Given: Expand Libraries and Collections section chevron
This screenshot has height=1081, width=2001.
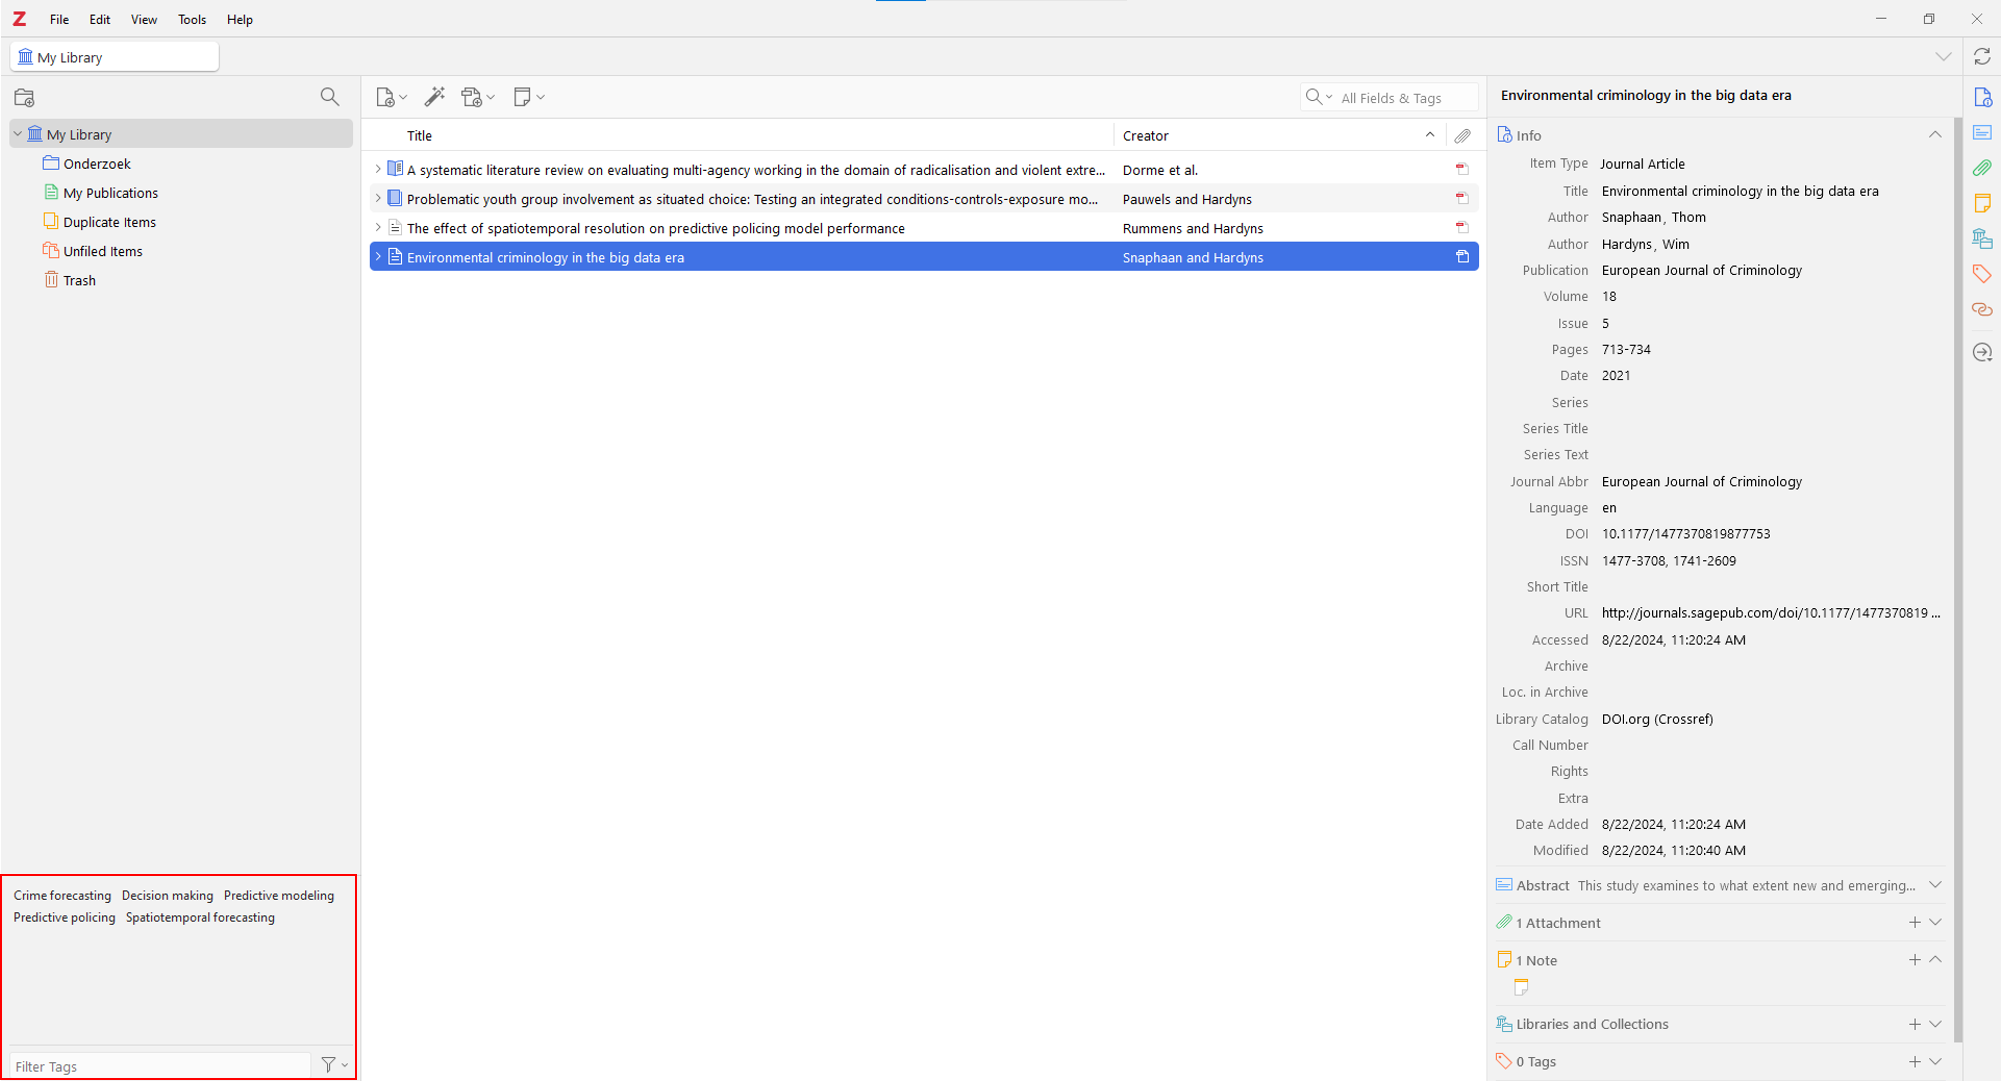Looking at the screenshot, I should 1935,1024.
